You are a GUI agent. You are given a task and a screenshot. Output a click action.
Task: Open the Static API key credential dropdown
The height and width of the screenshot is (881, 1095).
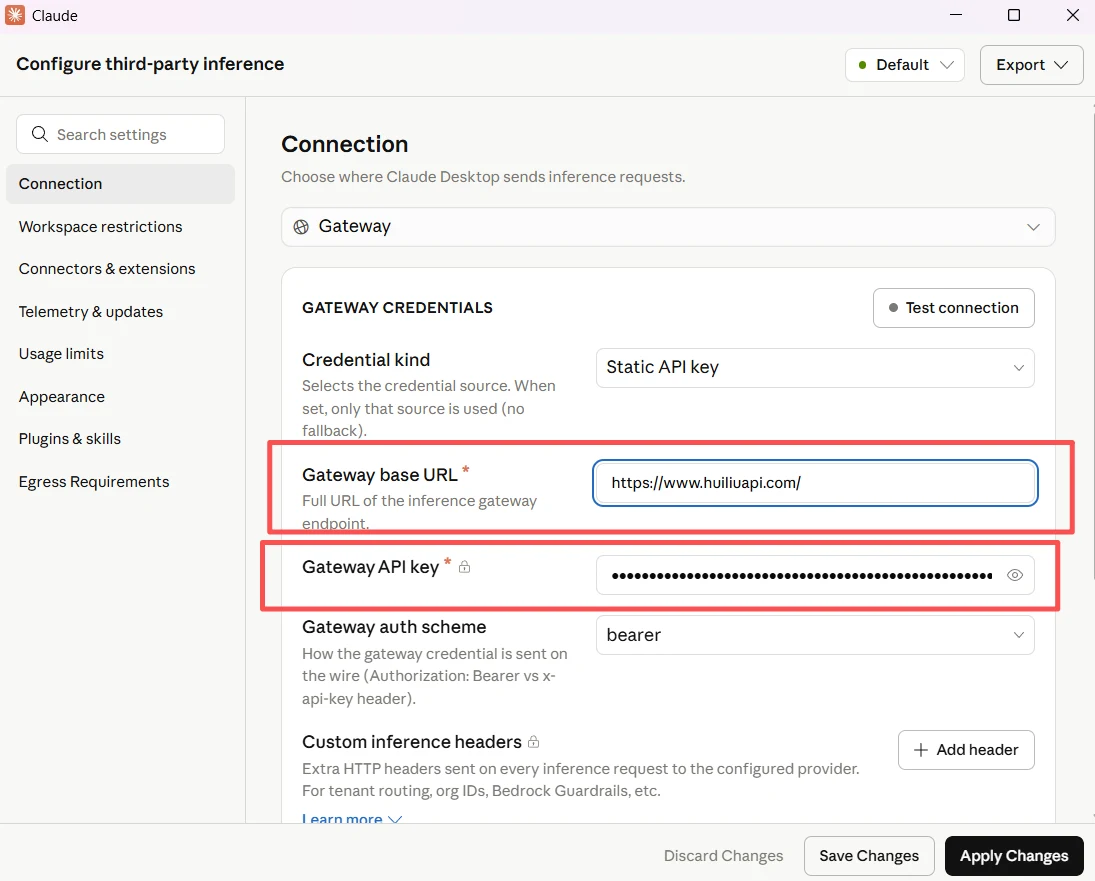click(x=815, y=367)
